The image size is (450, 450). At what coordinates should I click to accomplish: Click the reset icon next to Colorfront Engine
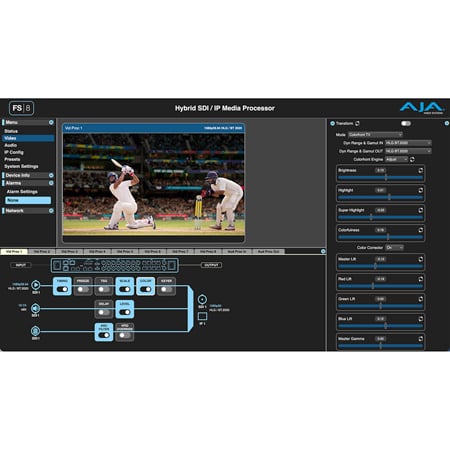point(412,159)
